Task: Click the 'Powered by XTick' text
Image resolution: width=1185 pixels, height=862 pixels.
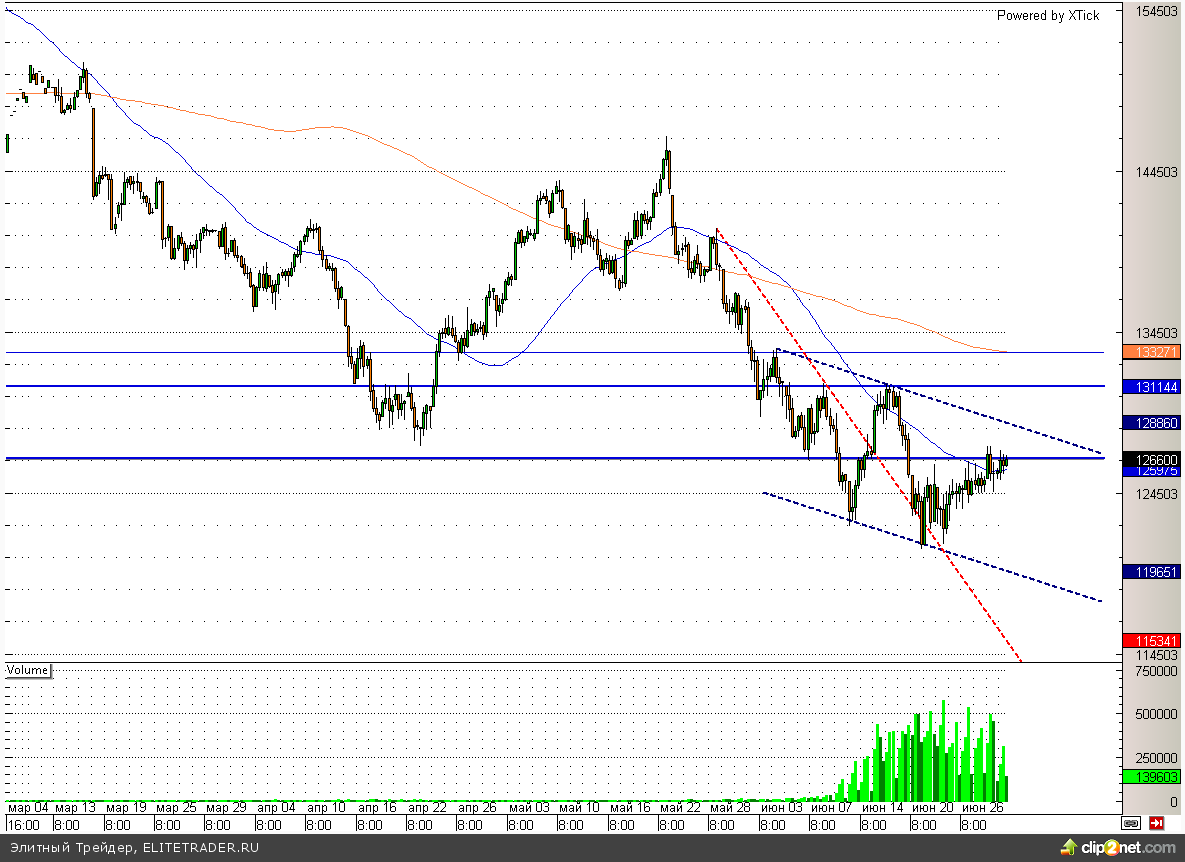Action: (1048, 16)
